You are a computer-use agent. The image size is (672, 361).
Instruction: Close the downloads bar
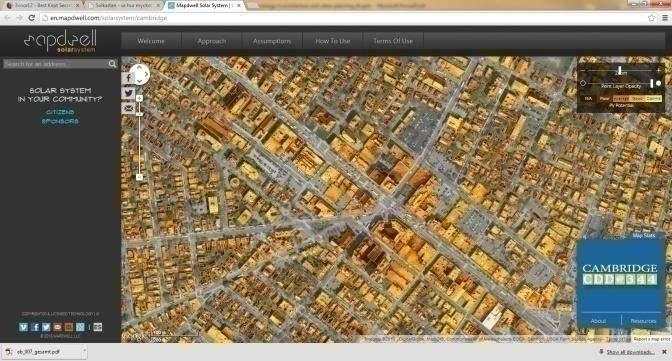tap(664, 352)
